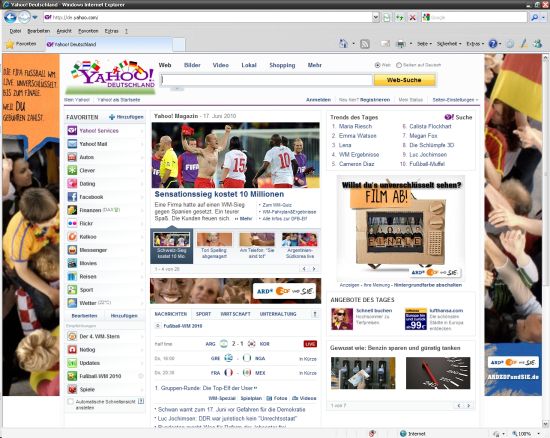This screenshot has width=550, height=438.
Task: Open the Favoriten menu in menu bar
Action: [x=88, y=31]
